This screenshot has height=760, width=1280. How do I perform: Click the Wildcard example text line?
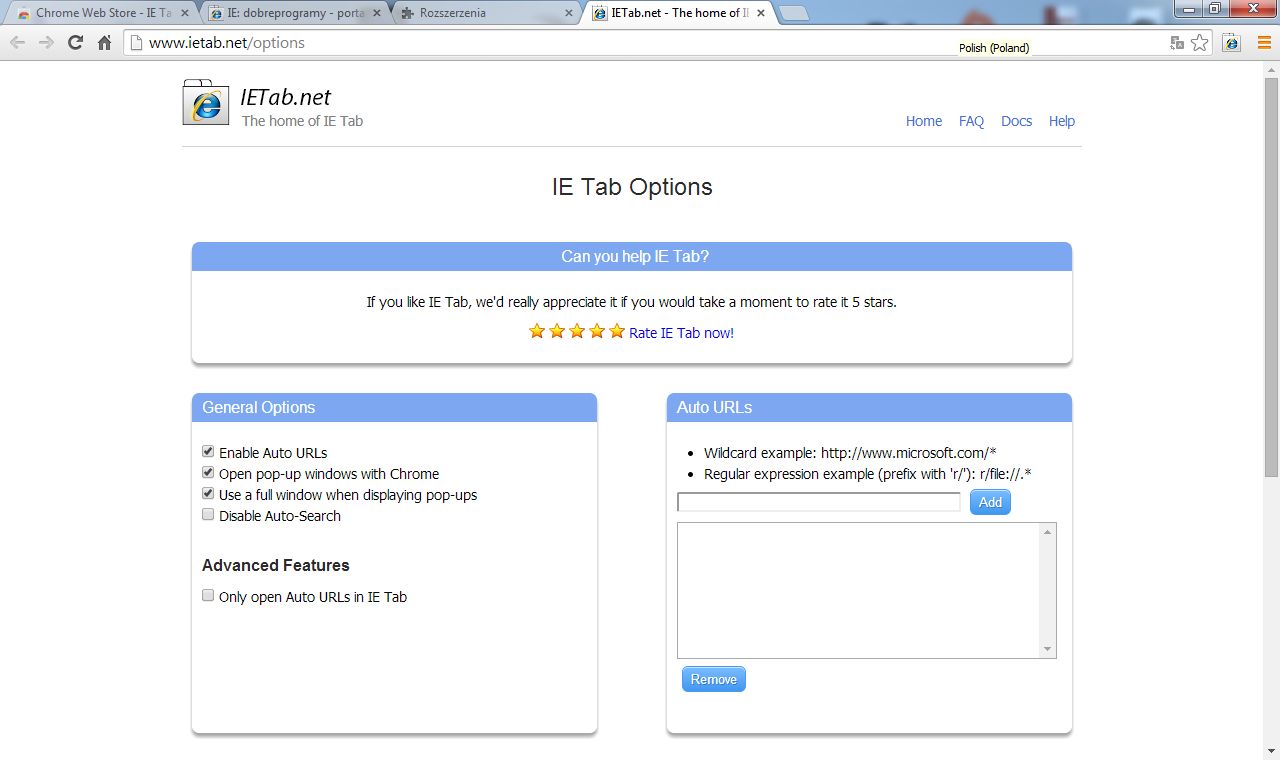pos(850,453)
